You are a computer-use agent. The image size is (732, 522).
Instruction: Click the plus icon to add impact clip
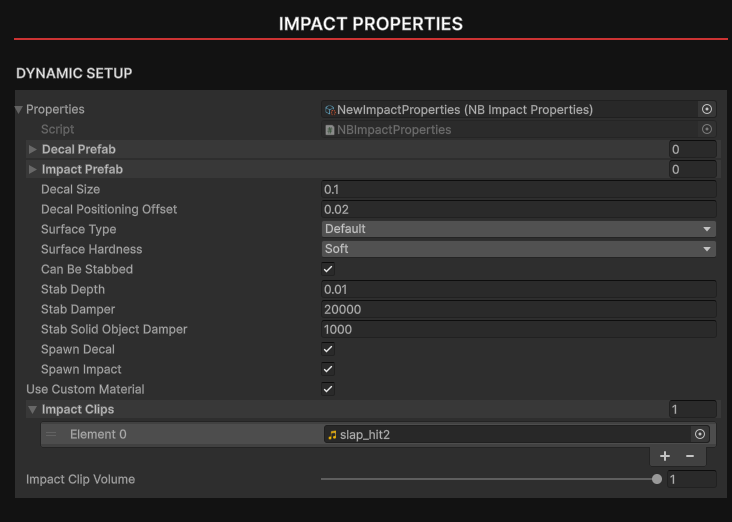tap(665, 456)
